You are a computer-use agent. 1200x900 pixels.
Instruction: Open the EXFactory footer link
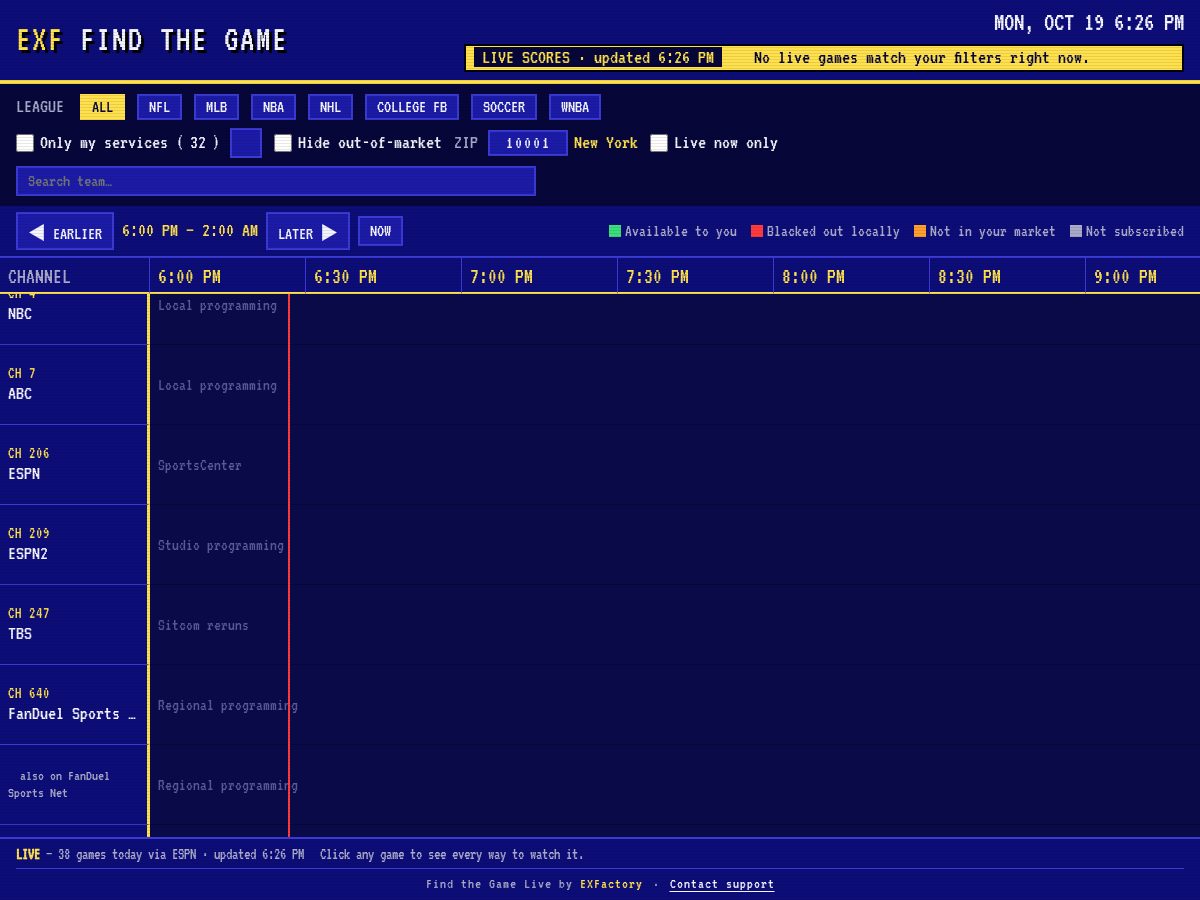click(611, 884)
